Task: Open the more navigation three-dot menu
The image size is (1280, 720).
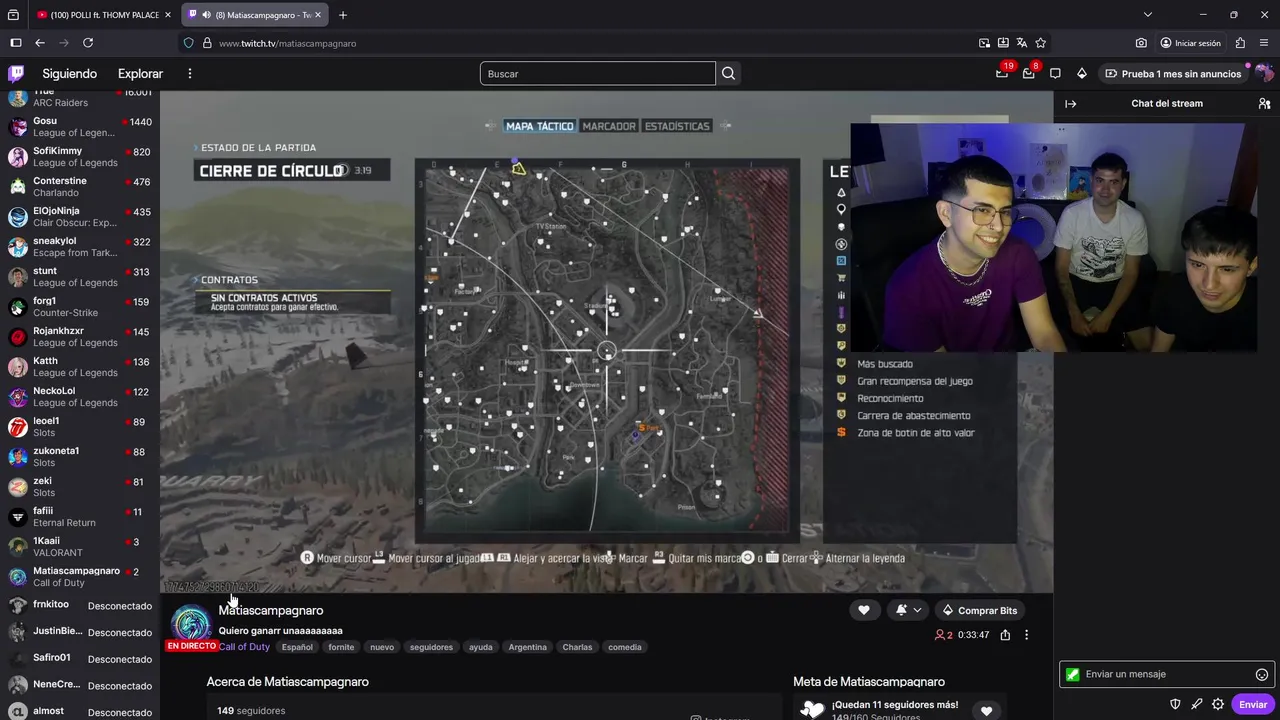Action: coord(189,73)
